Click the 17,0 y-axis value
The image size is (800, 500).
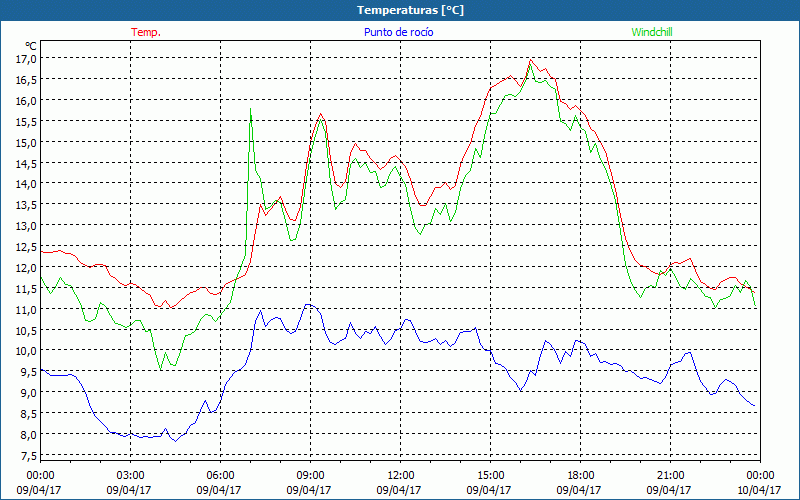click(x=28, y=59)
